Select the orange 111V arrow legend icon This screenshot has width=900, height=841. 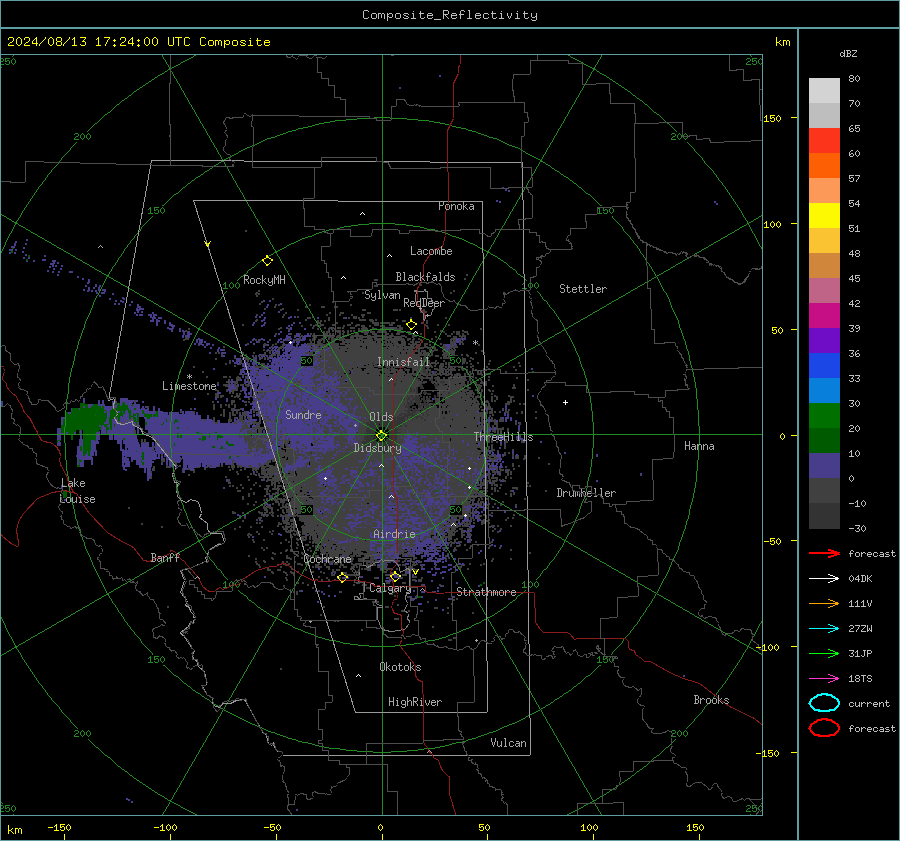tap(824, 603)
